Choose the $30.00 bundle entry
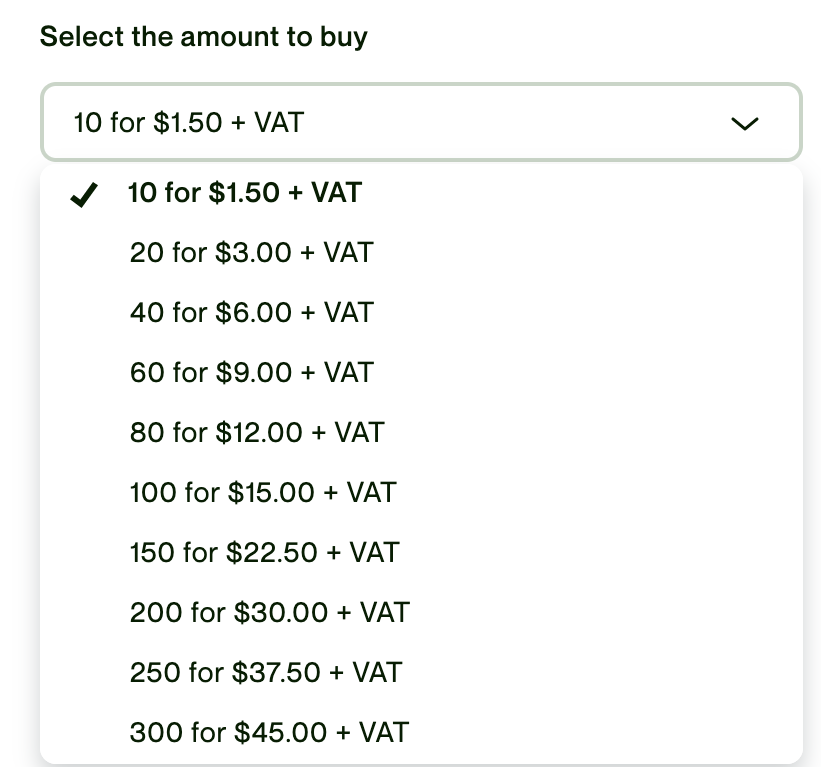 (269, 612)
